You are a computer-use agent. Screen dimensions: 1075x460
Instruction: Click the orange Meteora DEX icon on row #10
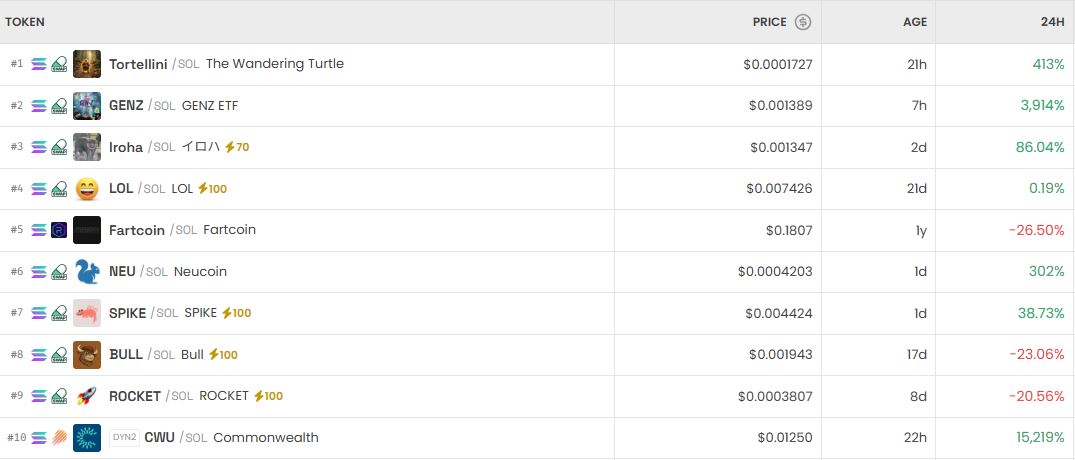point(59,438)
